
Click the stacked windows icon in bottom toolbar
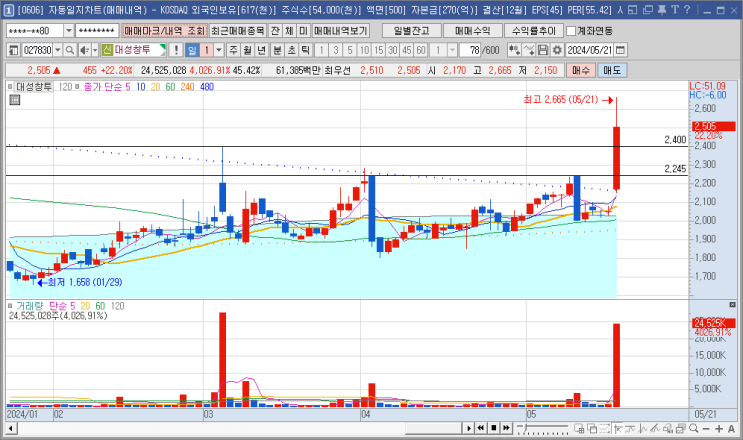(x=592, y=428)
